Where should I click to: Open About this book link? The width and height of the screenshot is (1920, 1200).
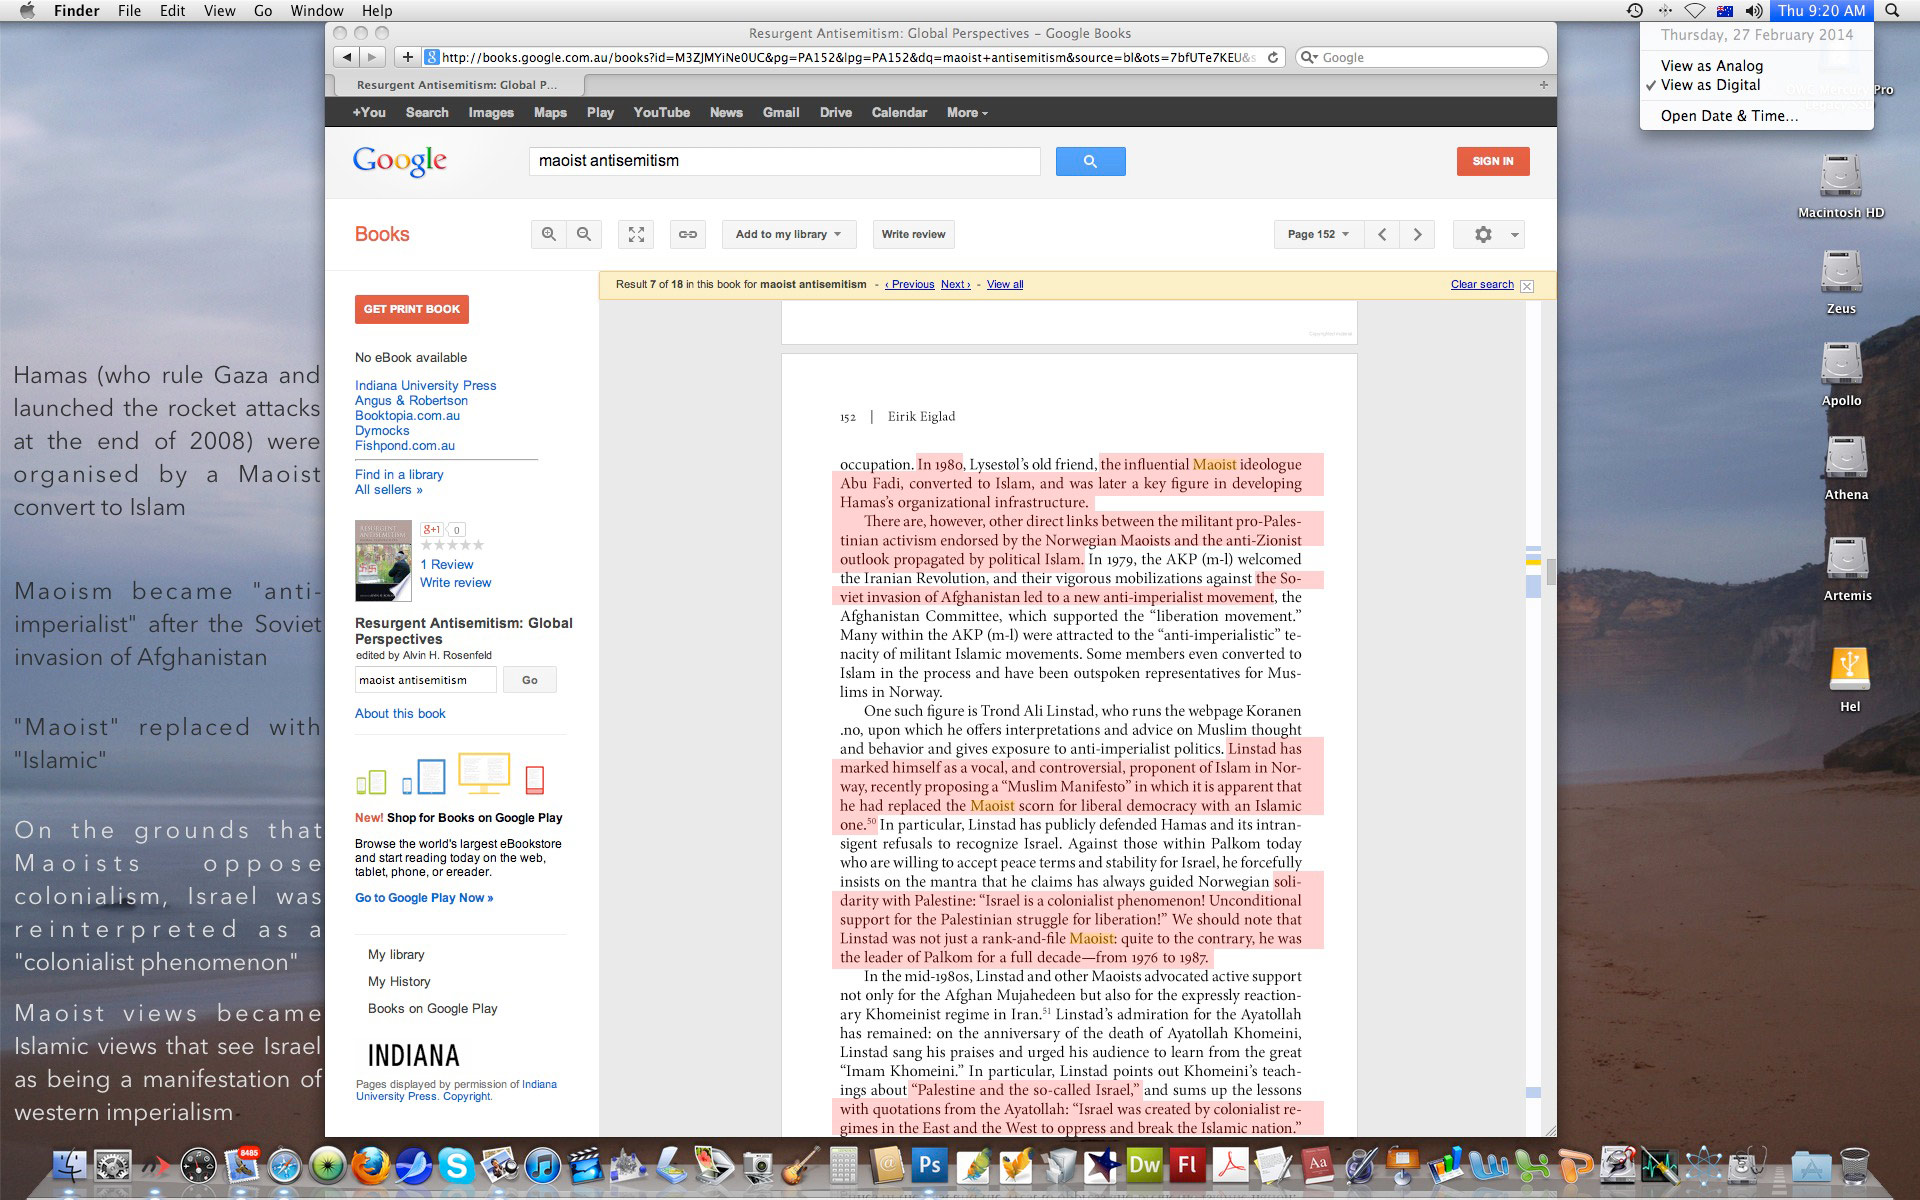click(400, 713)
